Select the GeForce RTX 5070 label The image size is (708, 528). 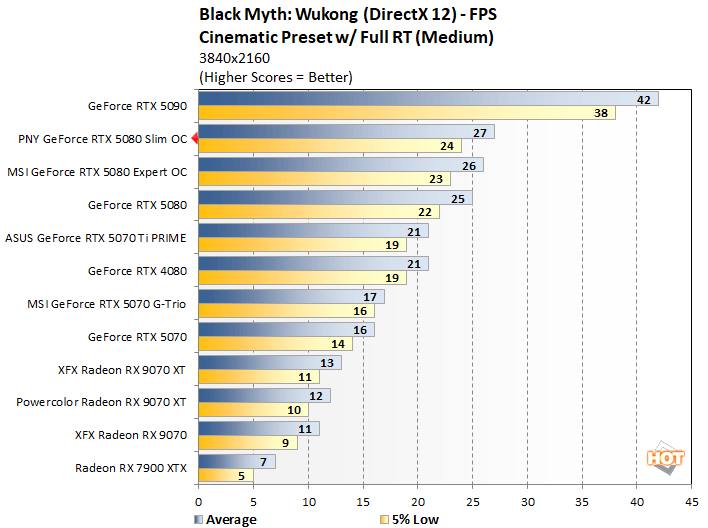(137, 337)
